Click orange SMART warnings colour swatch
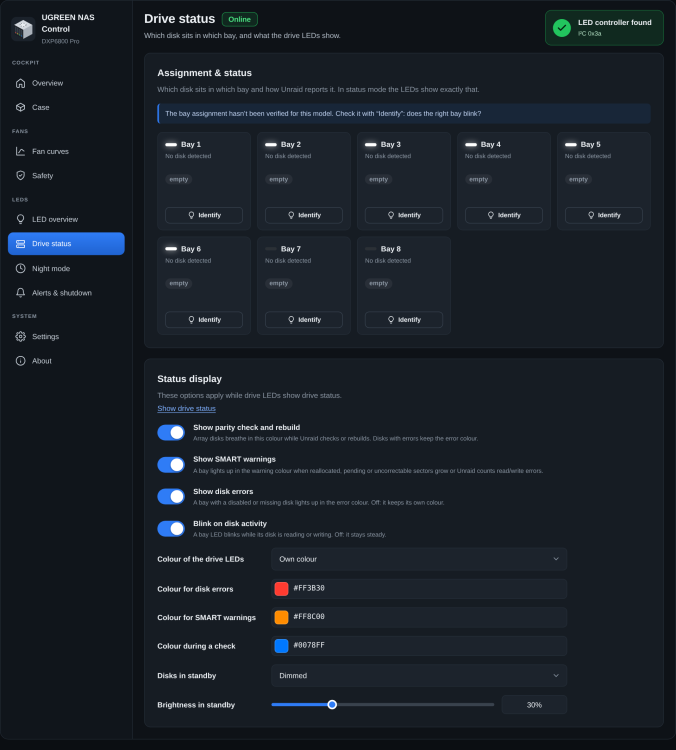This screenshot has height=750, width=676. tap(281, 617)
